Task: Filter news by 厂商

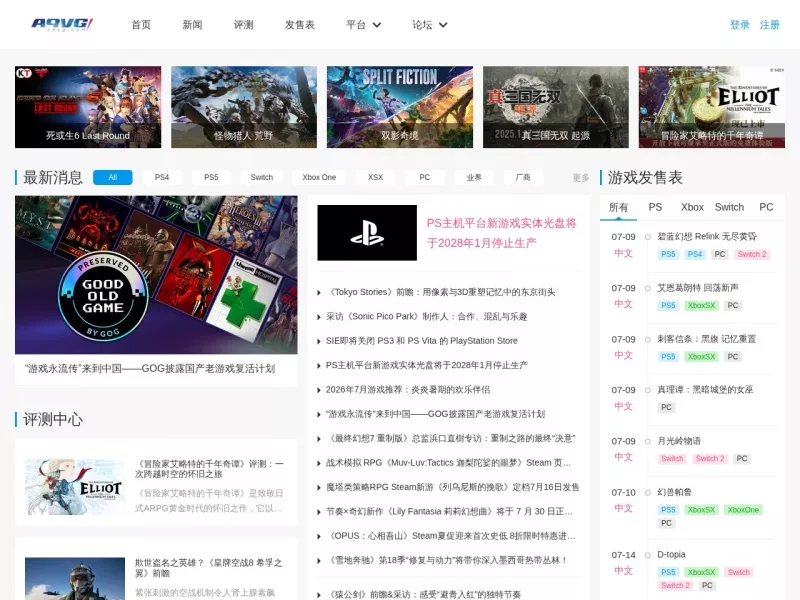Action: [523, 177]
